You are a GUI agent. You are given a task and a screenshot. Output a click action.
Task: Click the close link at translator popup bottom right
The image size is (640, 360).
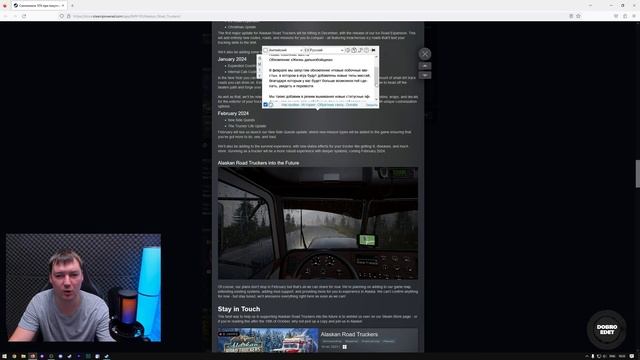click(x=371, y=105)
